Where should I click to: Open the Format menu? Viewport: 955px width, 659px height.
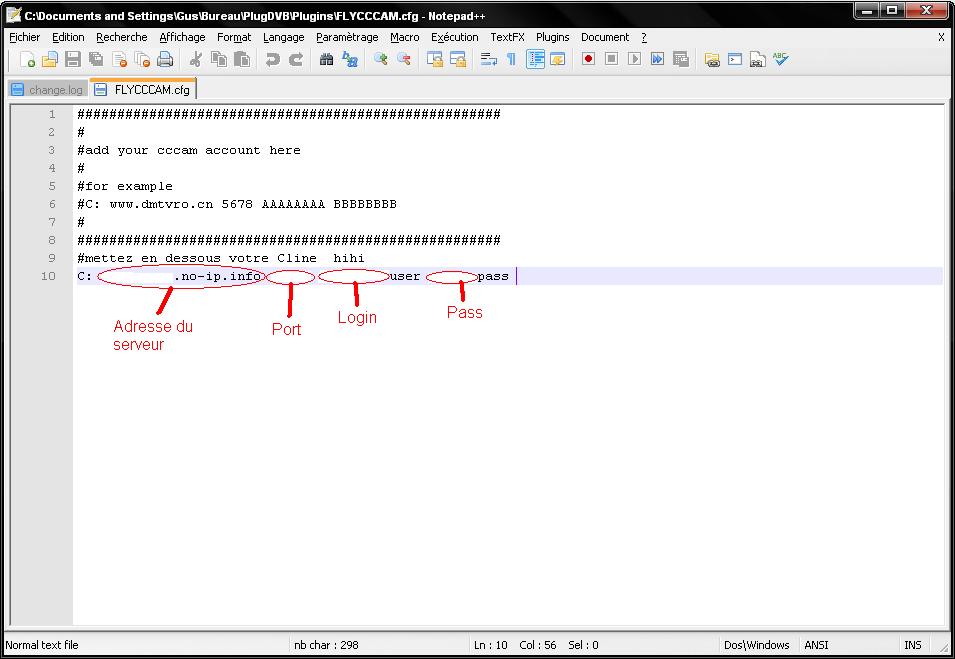click(x=234, y=37)
